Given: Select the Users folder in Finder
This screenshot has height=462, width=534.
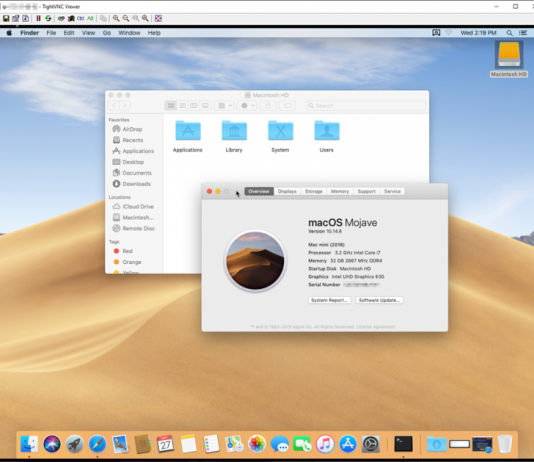Looking at the screenshot, I should [x=327, y=137].
